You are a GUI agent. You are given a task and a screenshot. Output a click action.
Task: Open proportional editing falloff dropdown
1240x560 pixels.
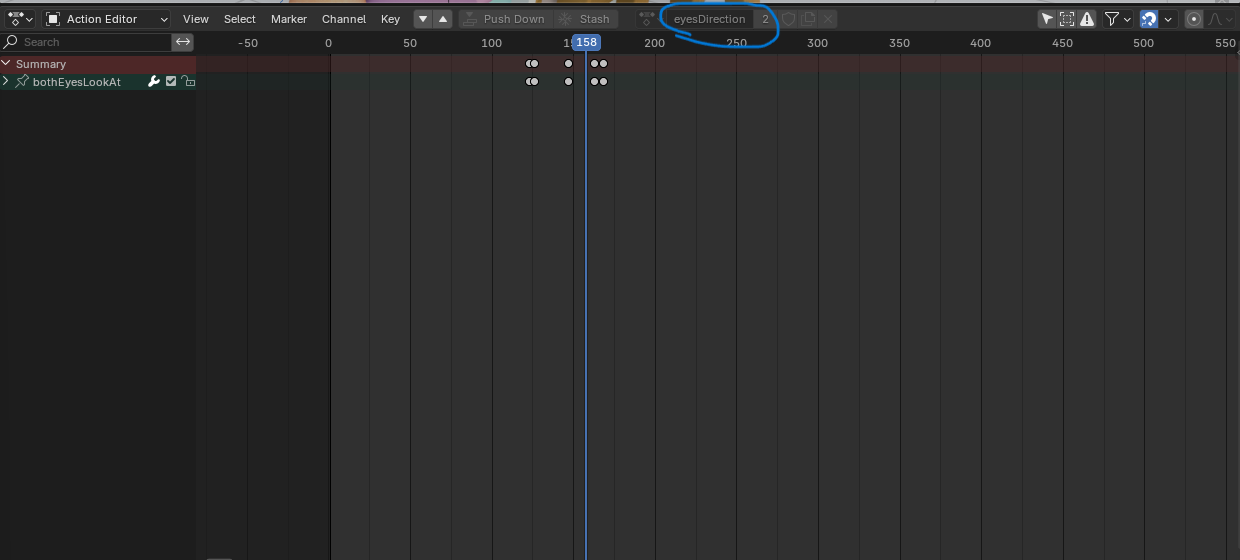tap(1219, 19)
